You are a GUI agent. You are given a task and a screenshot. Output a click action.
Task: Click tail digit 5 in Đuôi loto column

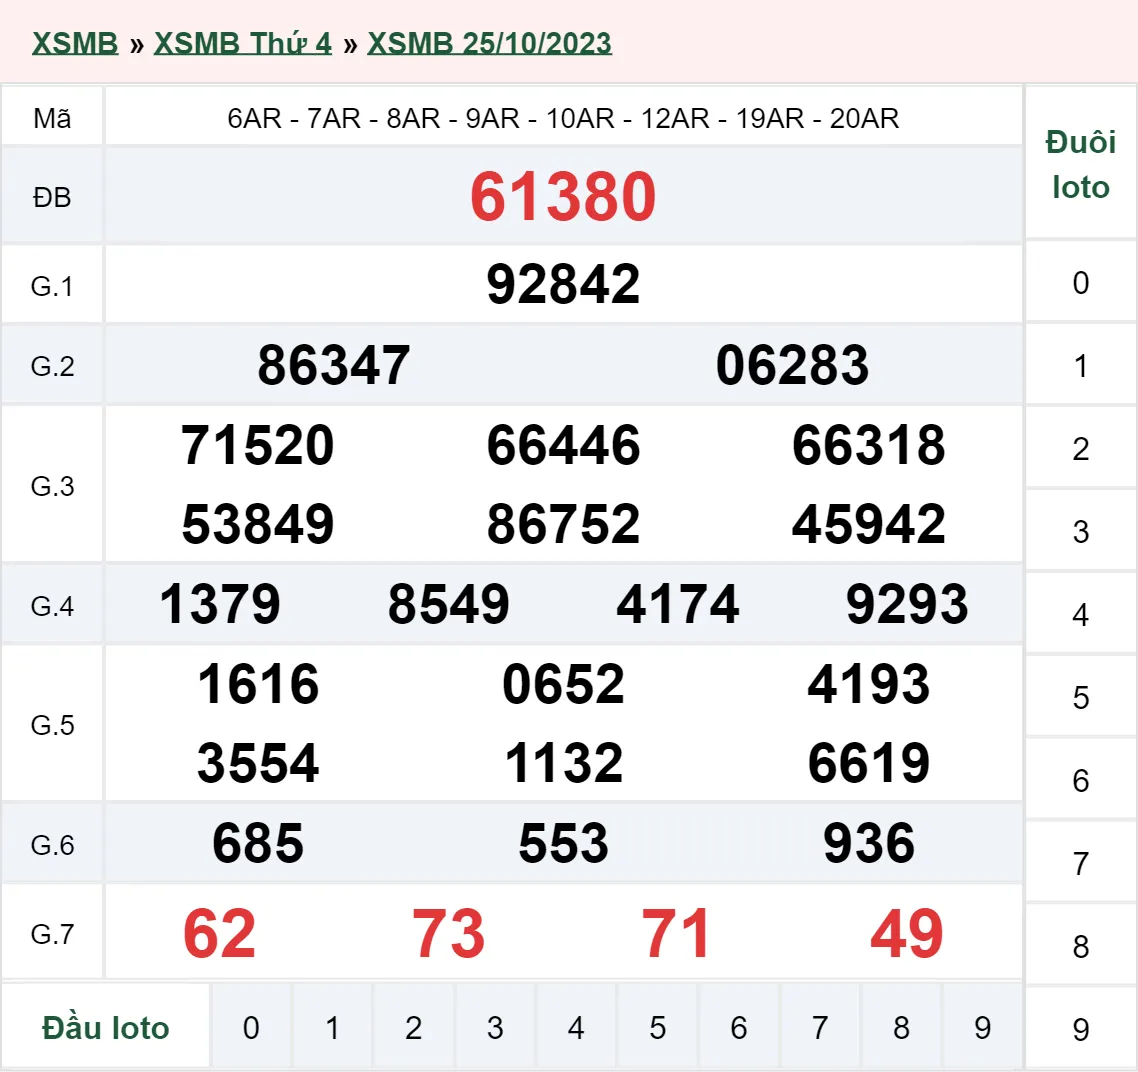click(x=1081, y=695)
